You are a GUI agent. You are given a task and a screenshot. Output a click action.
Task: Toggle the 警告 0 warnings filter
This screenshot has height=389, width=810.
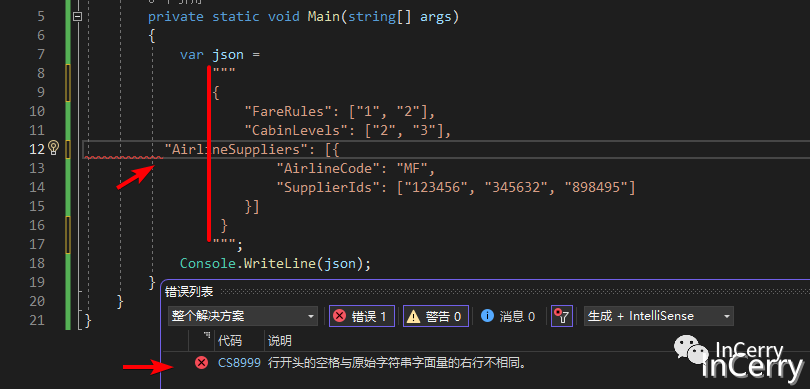pyautogui.click(x=435, y=316)
